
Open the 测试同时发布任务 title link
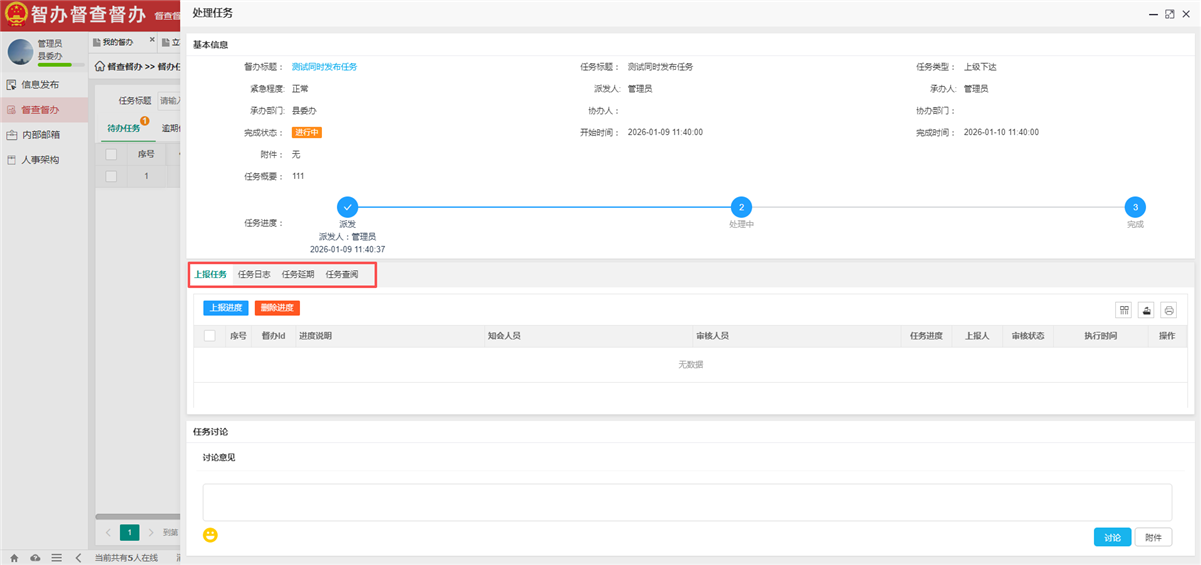pyautogui.click(x=324, y=67)
